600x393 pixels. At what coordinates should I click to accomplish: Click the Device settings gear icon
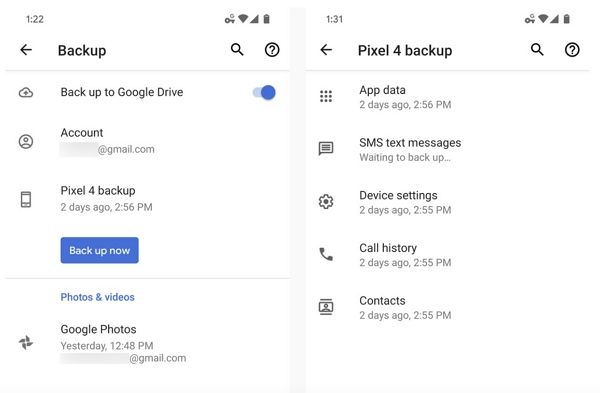[x=326, y=201]
